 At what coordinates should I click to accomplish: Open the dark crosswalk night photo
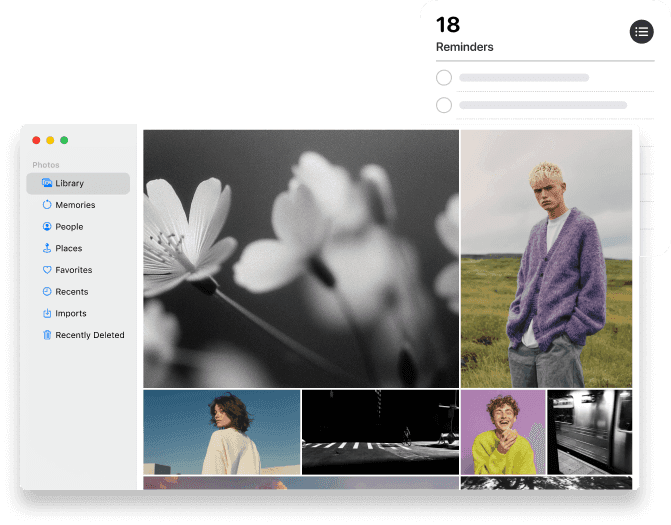(x=380, y=432)
